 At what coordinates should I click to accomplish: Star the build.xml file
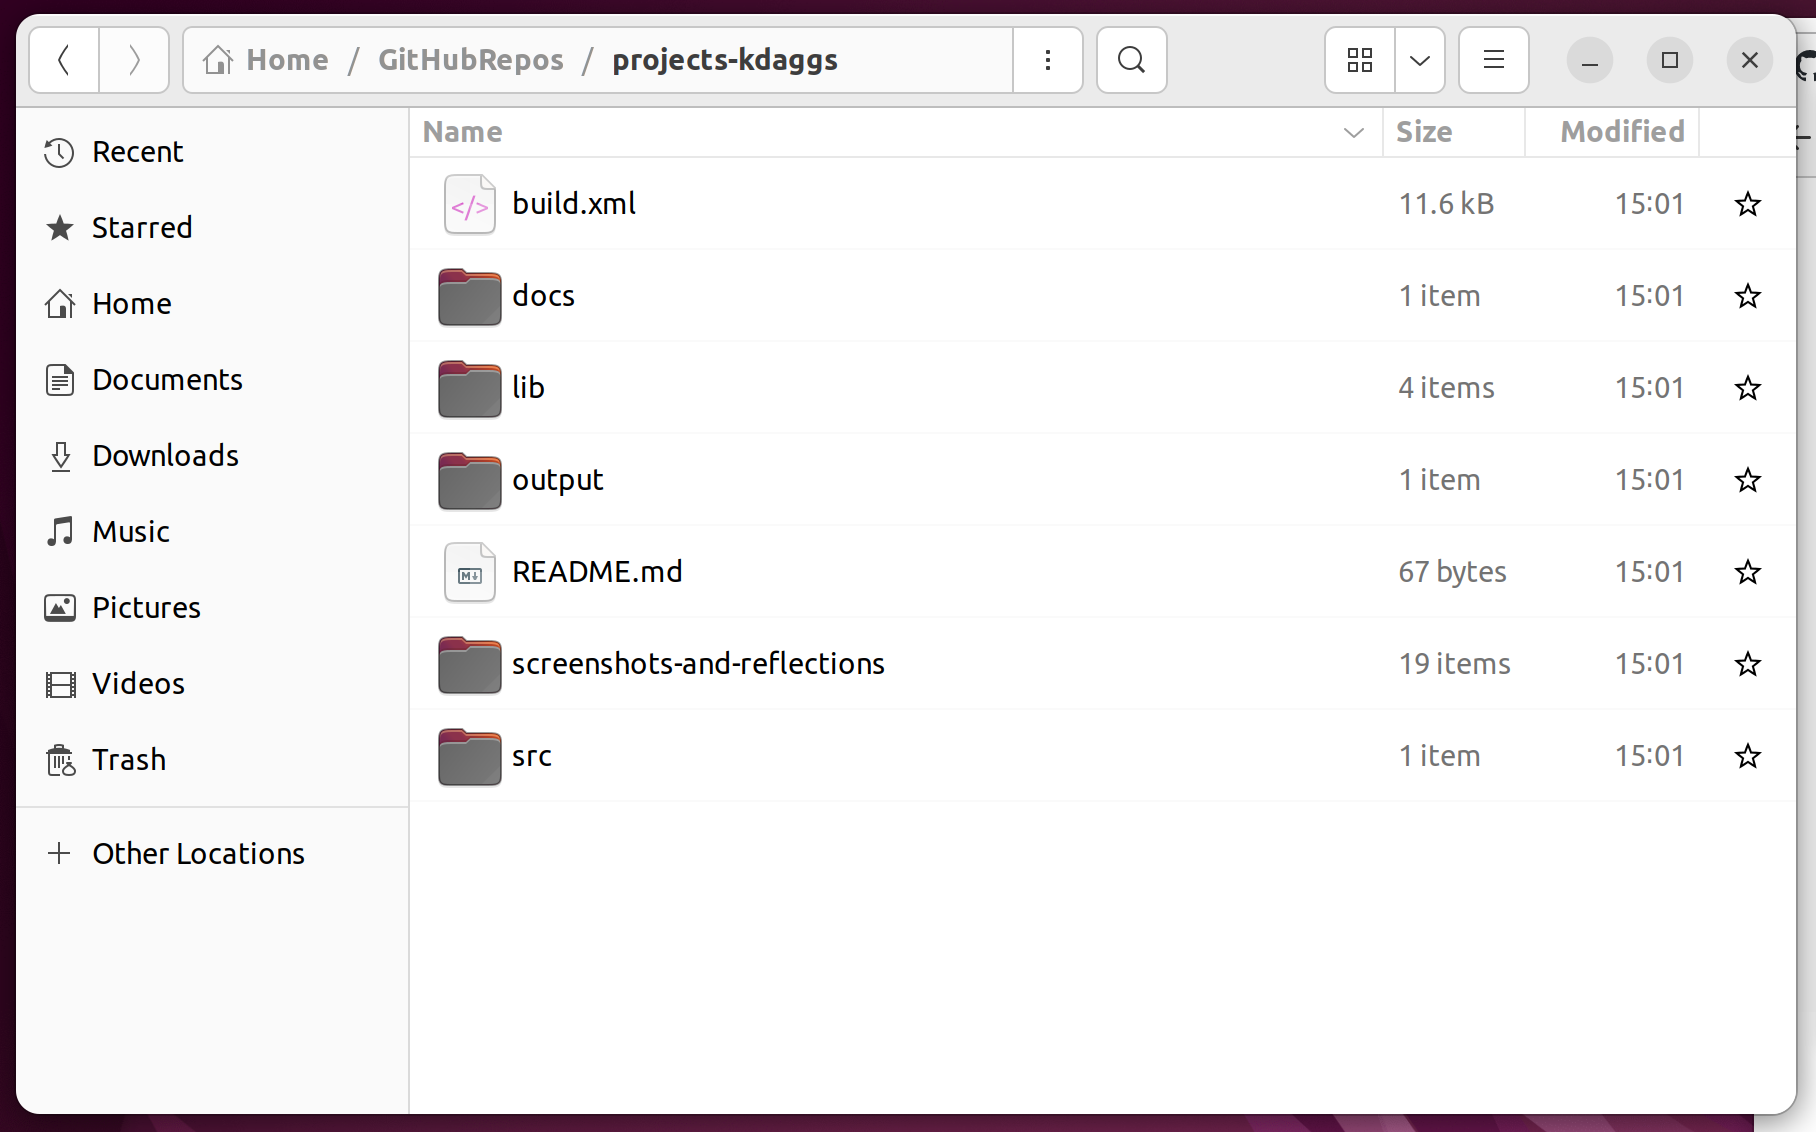tap(1748, 204)
